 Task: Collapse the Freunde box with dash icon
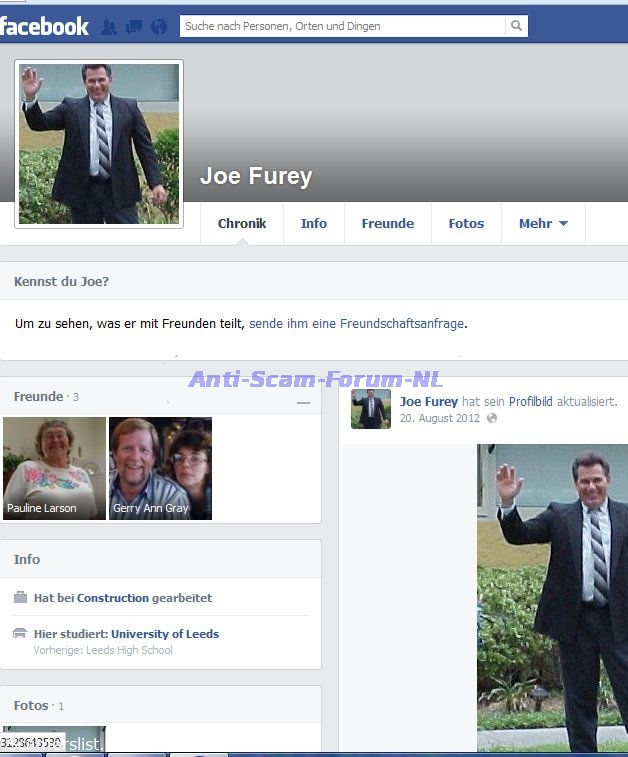coord(303,403)
